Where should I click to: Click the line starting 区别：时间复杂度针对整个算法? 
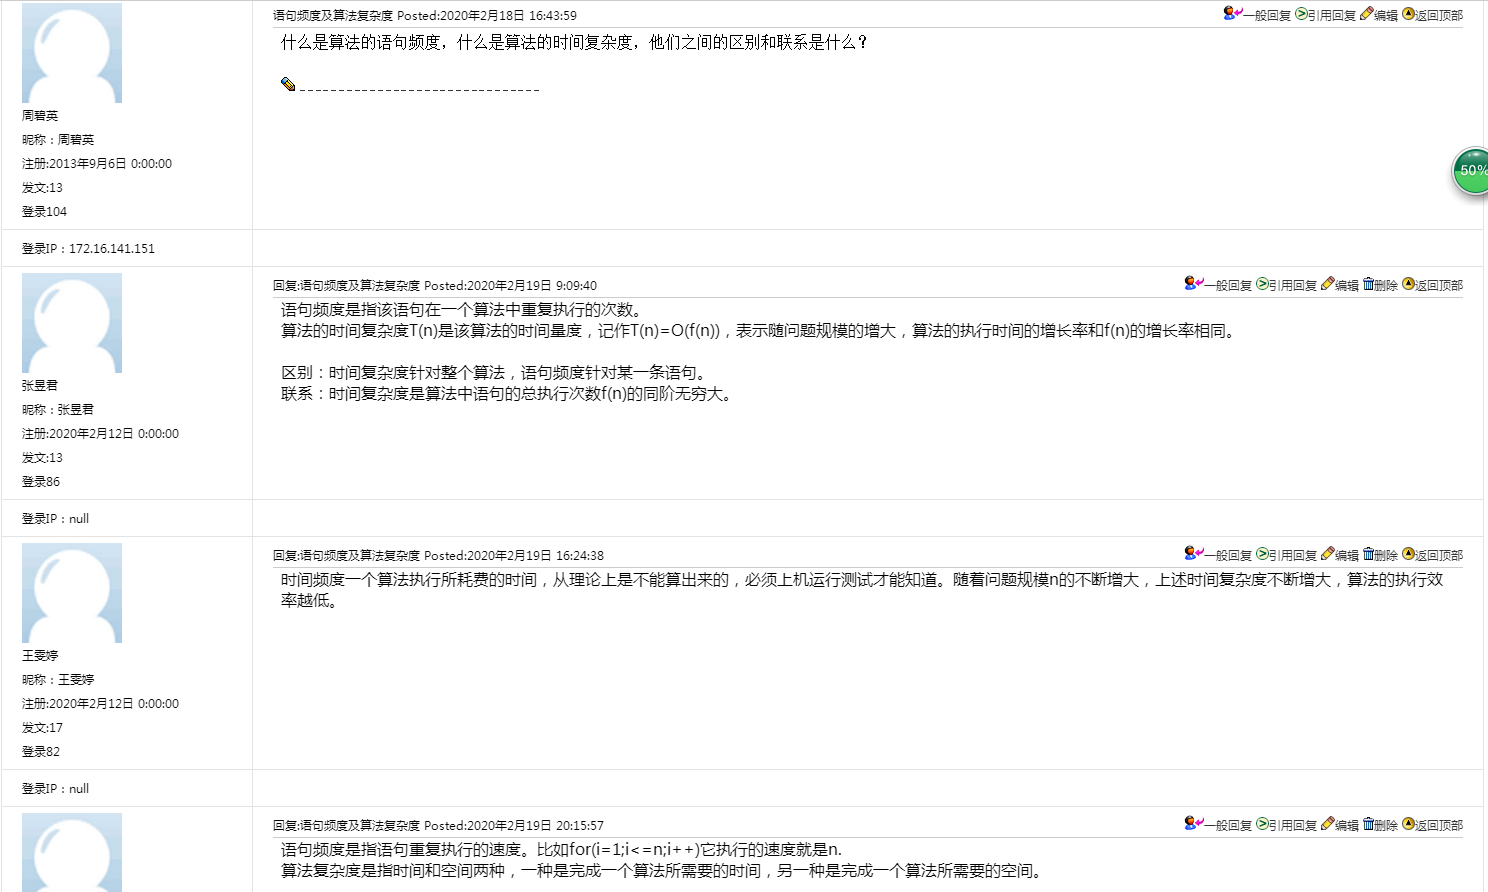coord(496,373)
